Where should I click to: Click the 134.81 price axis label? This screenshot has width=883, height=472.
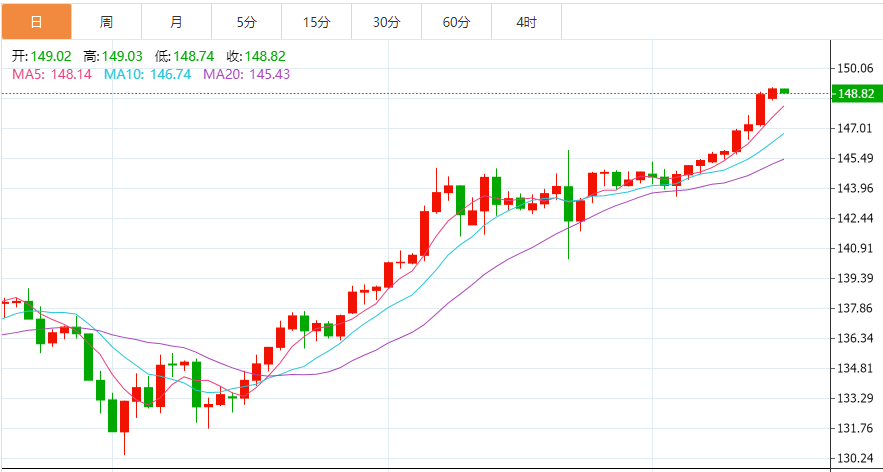point(857,368)
